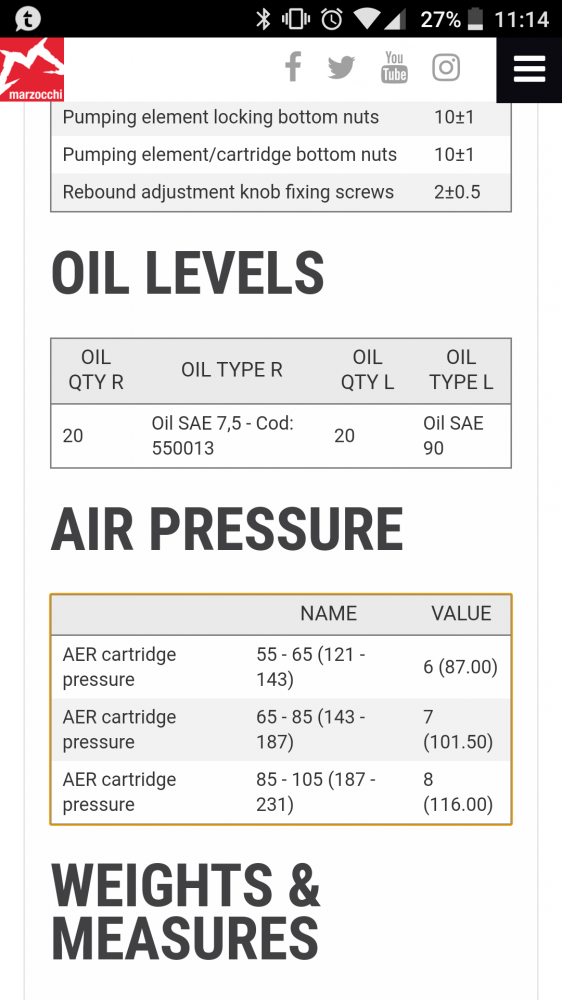Screen dimensions: 562x1000
Task: Open the Facebook page icon
Action: (x=293, y=67)
